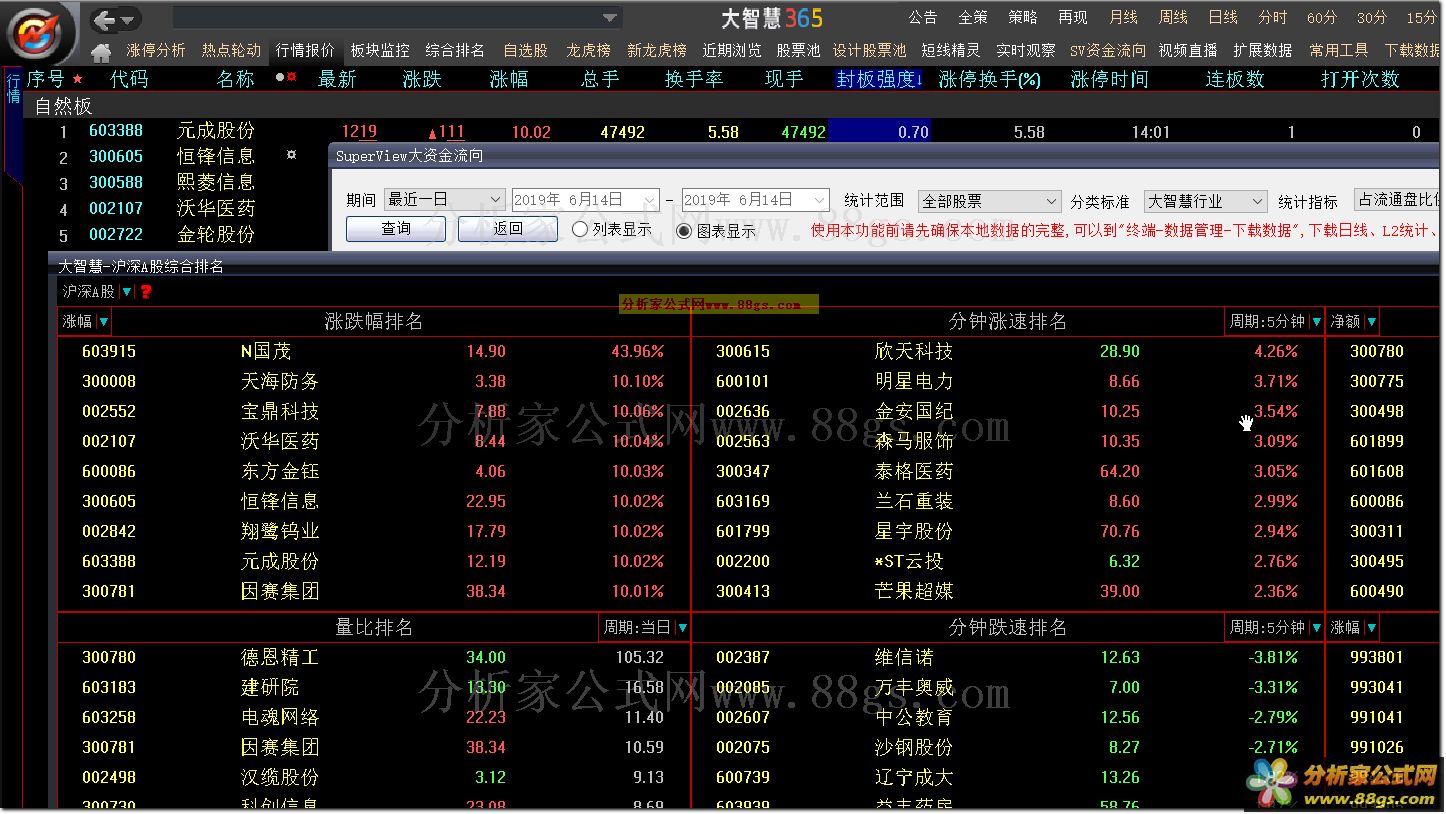The height and width of the screenshot is (814, 1446).
Task: Switch to the 行情报价 tab
Action: (x=305, y=50)
